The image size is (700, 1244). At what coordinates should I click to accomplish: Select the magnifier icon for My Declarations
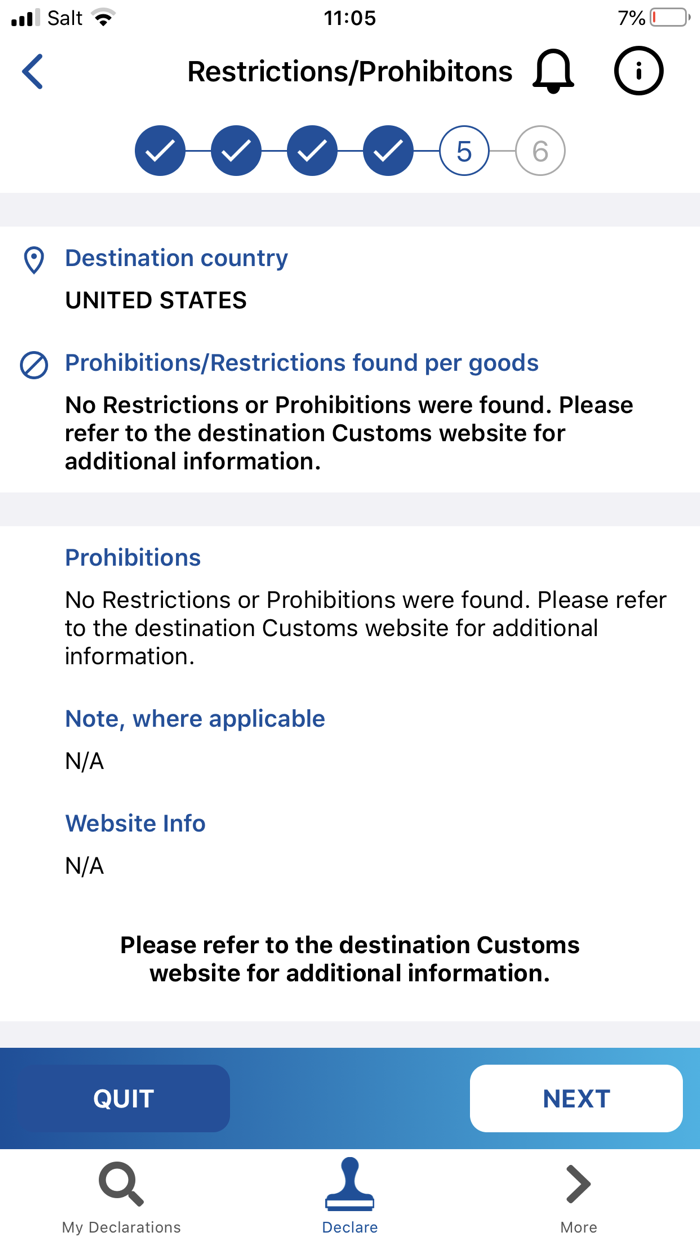[x=120, y=1183]
